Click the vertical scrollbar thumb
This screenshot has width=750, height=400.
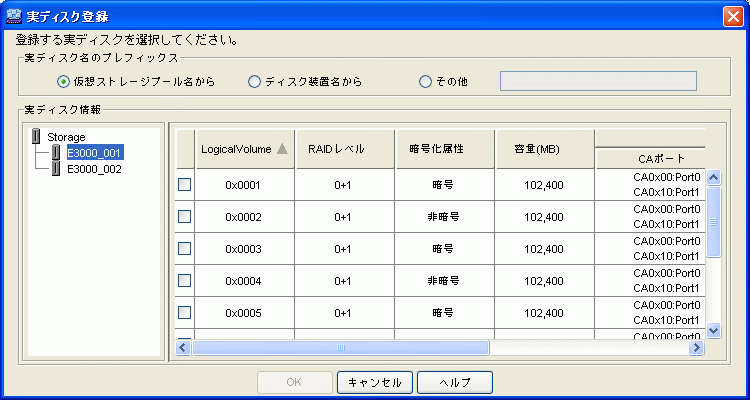(714, 222)
